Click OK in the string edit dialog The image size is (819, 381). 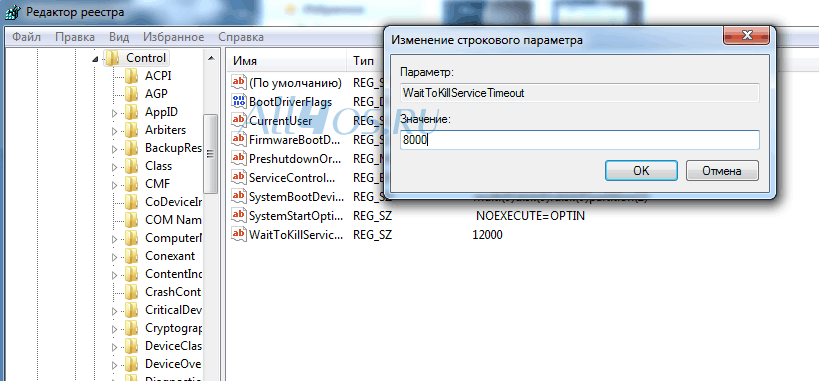coord(641,171)
